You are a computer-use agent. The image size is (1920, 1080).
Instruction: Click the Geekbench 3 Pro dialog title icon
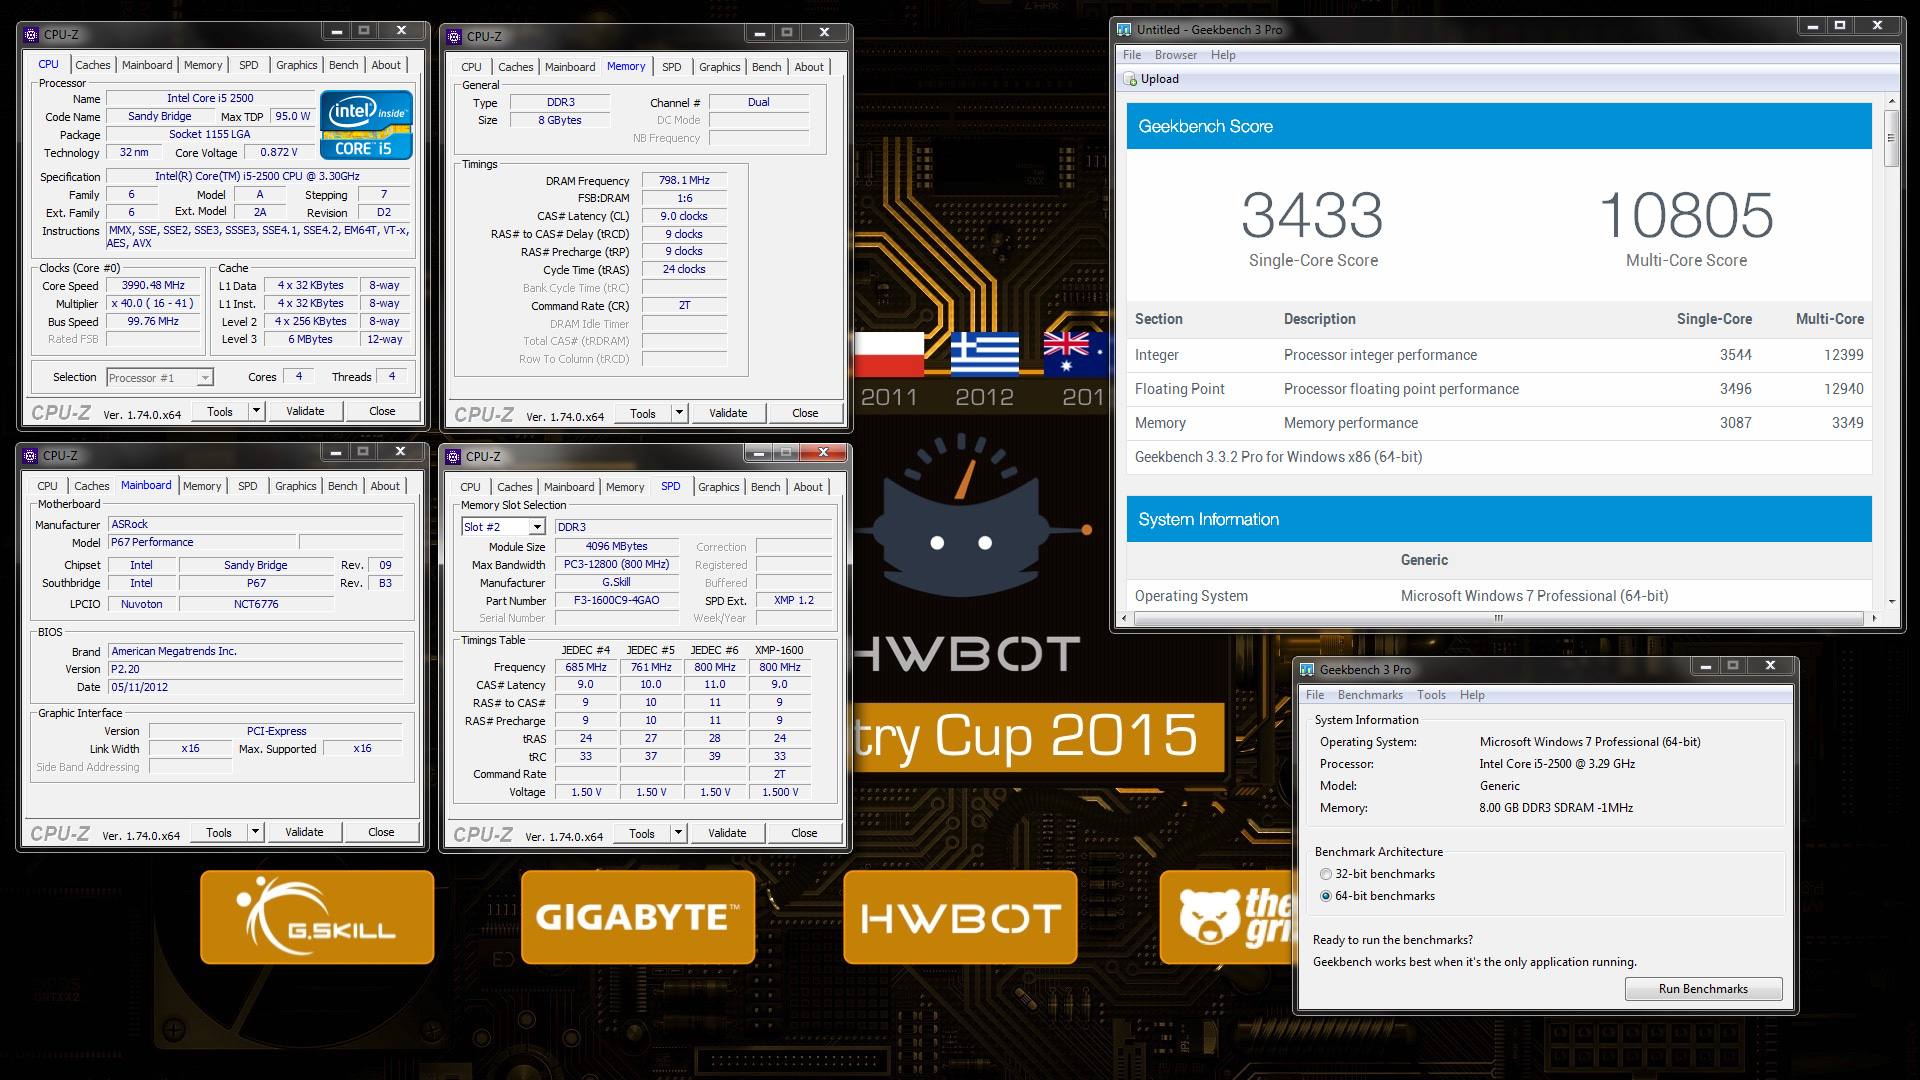(1307, 669)
